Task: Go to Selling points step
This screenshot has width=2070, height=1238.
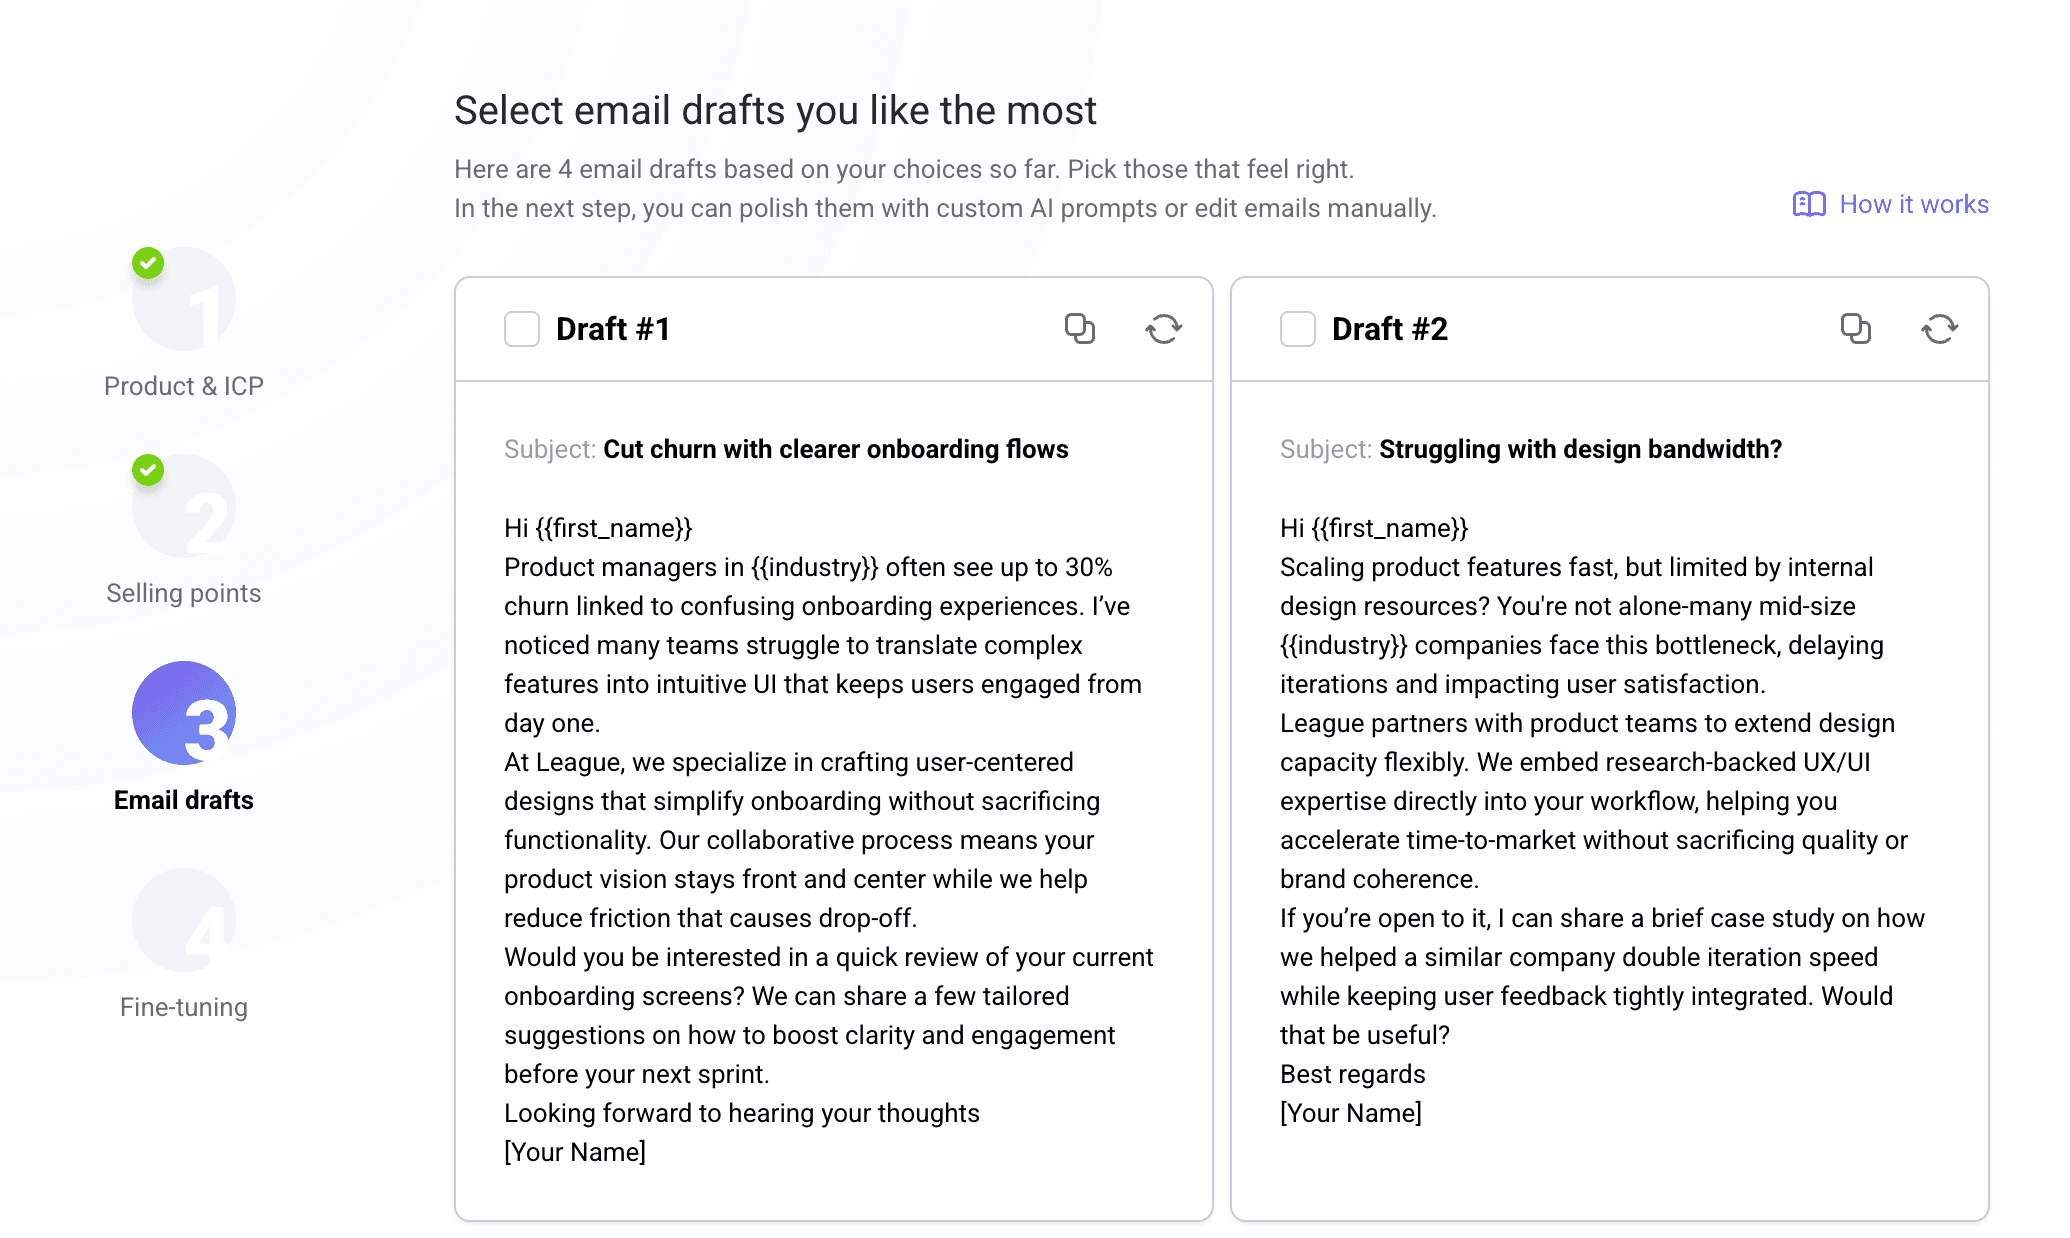Action: point(184,593)
